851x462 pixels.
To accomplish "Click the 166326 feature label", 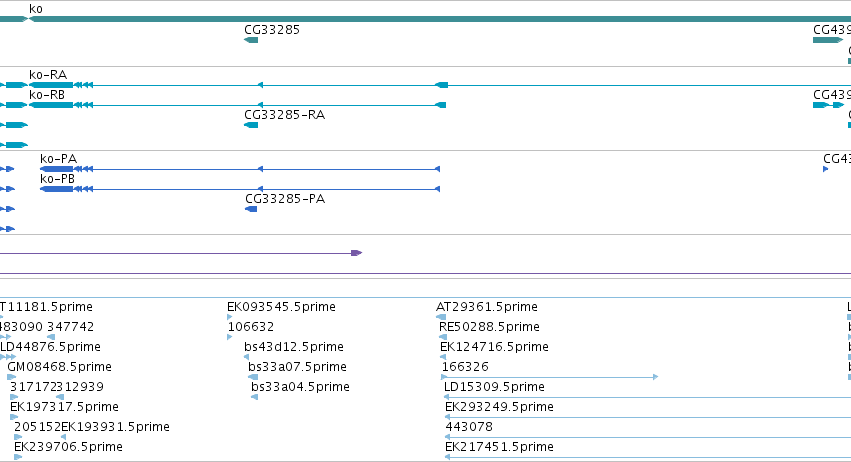I will pyautogui.click(x=465, y=367).
